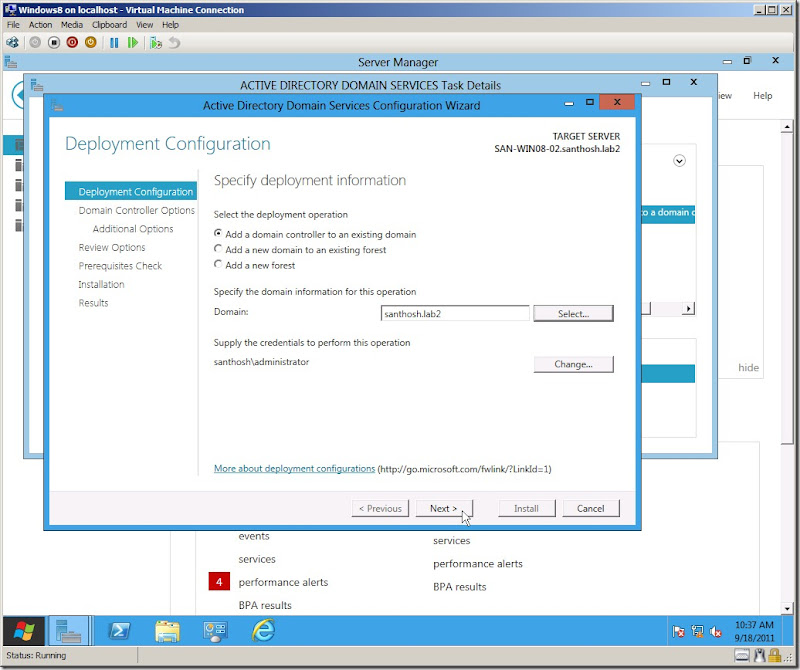Click the Action Center flag tray icon

[x=678, y=632]
